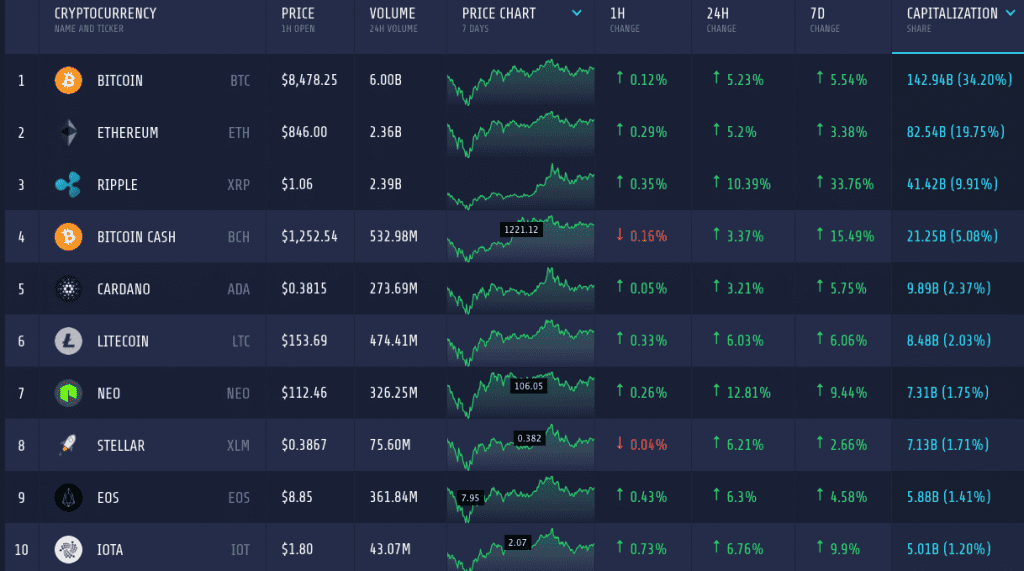
Task: Open the LITECOIN name link
Action: (x=123, y=341)
